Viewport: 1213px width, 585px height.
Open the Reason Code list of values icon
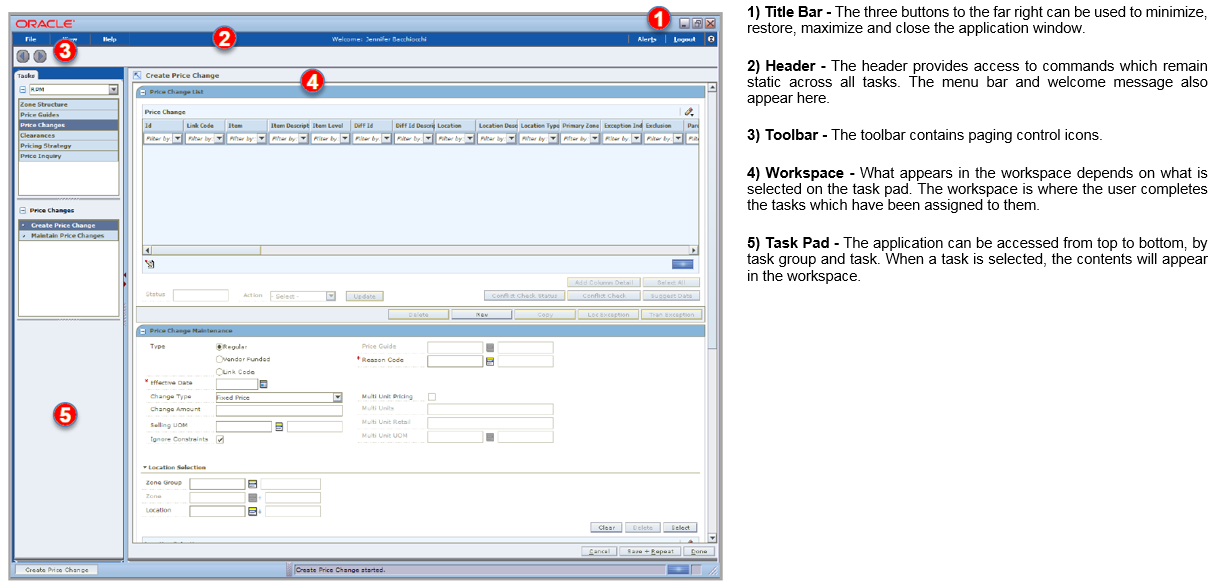click(x=489, y=362)
